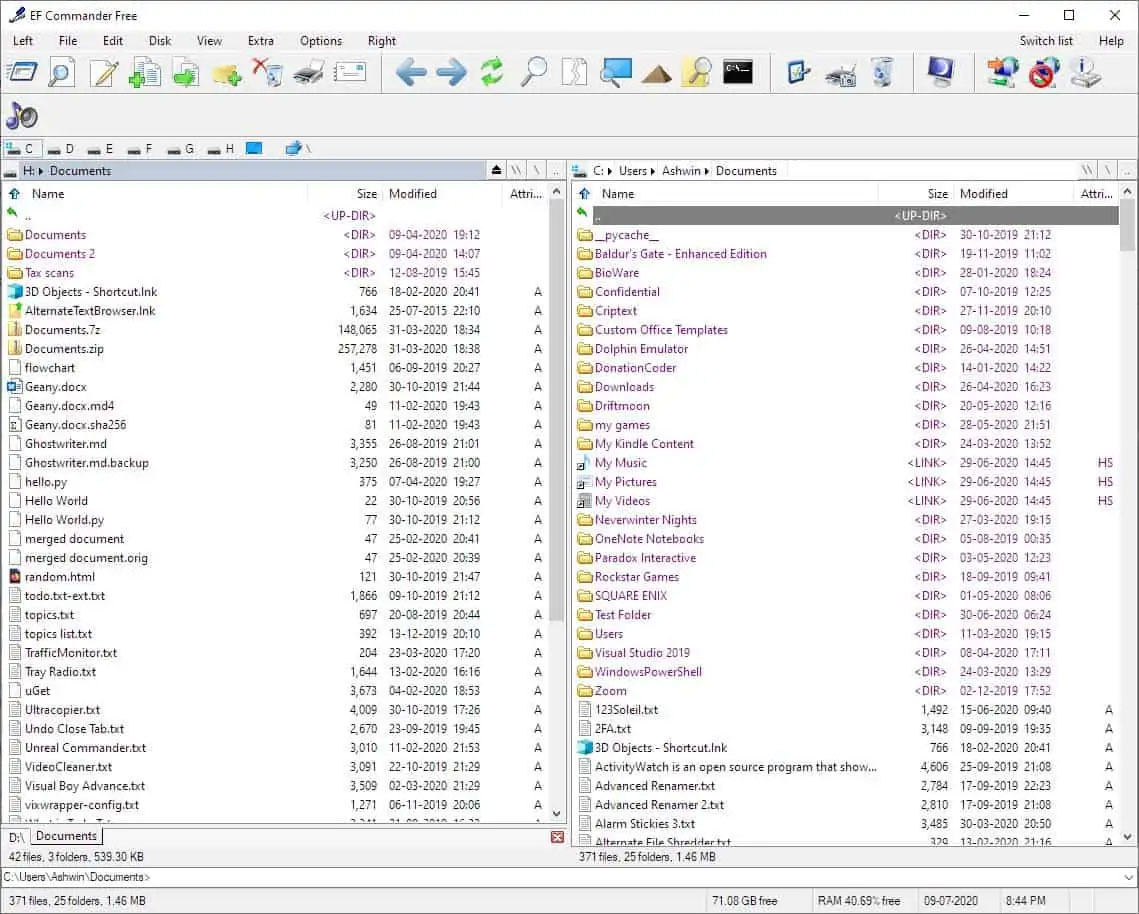Screen dimensions: 1139x914
Task: Click the brown pyramid toolbar icon
Action: [657, 73]
